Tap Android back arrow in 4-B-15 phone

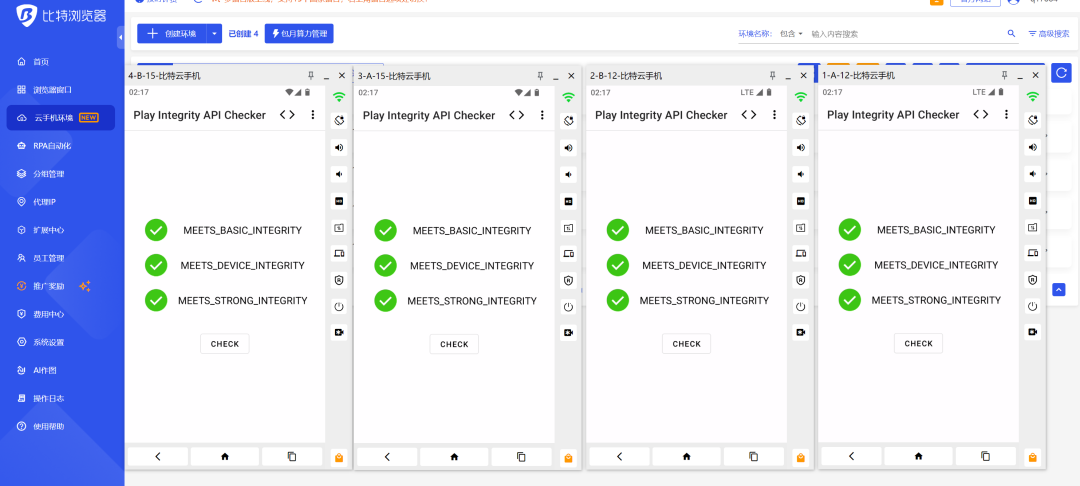(x=158, y=456)
